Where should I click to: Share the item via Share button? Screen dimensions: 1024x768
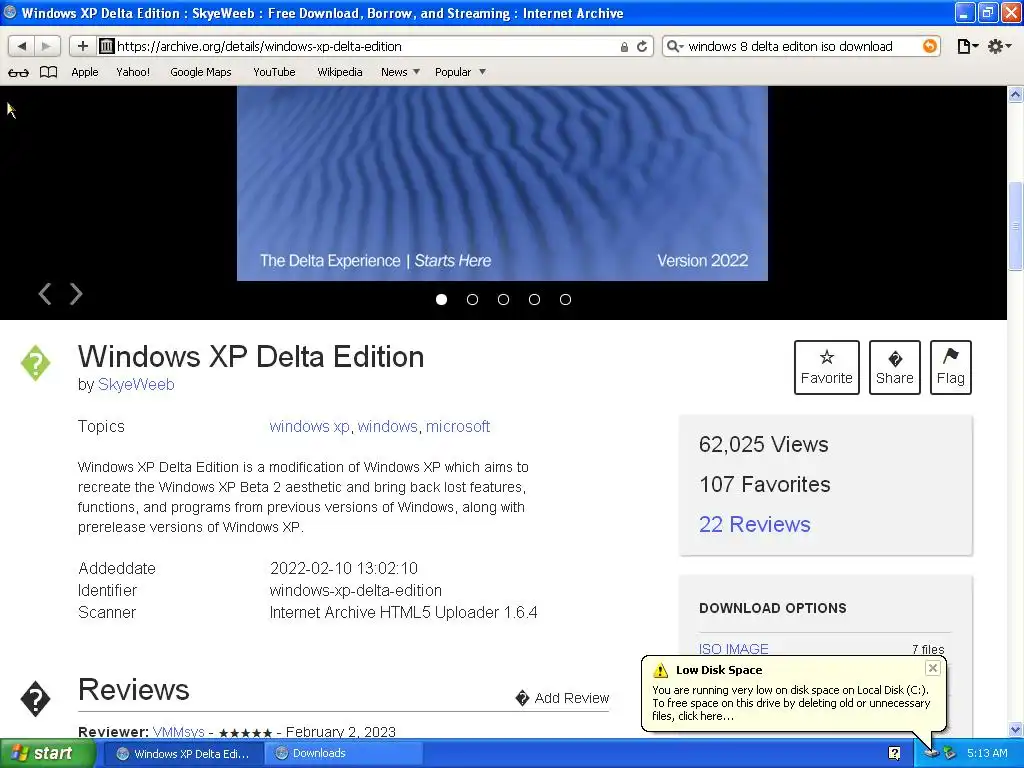pyautogui.click(x=895, y=367)
